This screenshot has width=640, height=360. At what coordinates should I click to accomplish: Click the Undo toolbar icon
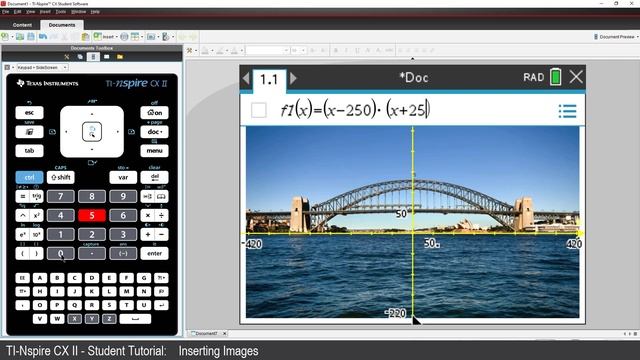(x=42, y=37)
